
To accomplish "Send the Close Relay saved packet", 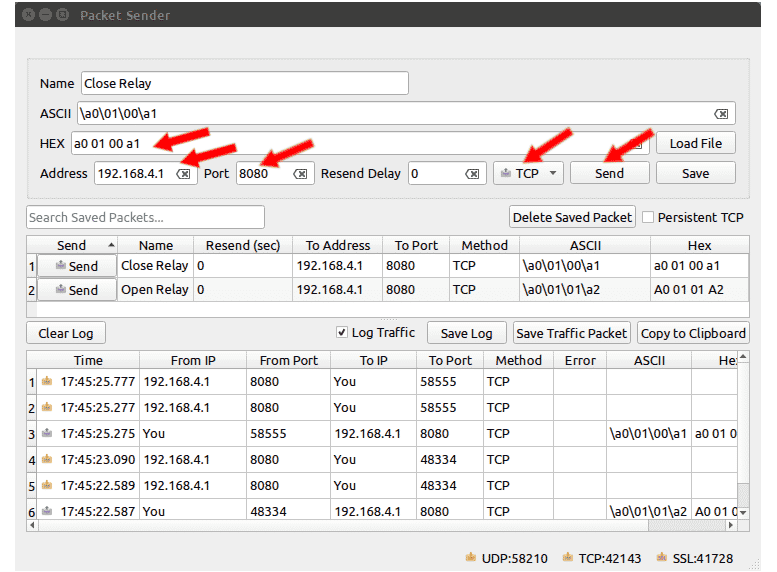I will pyautogui.click(x=77, y=266).
